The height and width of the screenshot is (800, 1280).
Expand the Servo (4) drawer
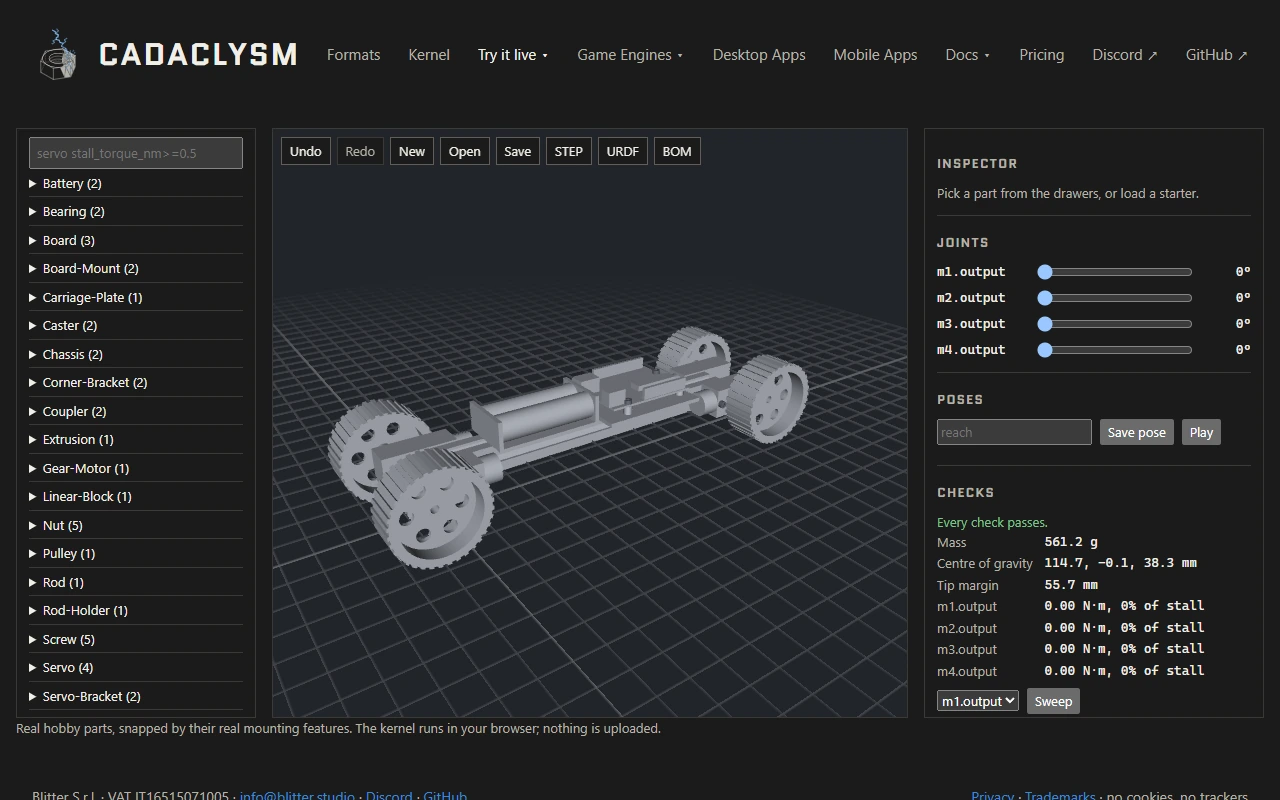136,668
